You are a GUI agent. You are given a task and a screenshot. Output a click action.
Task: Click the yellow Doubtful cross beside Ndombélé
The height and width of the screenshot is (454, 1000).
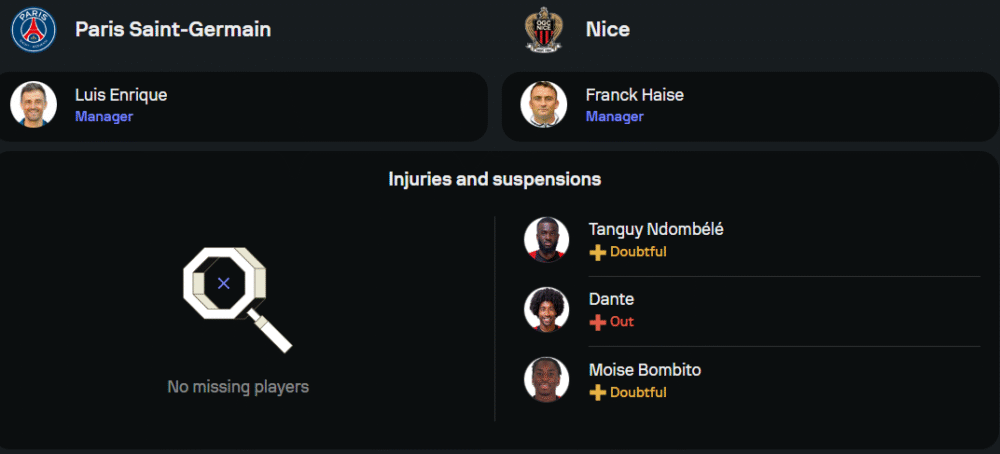[598, 252]
